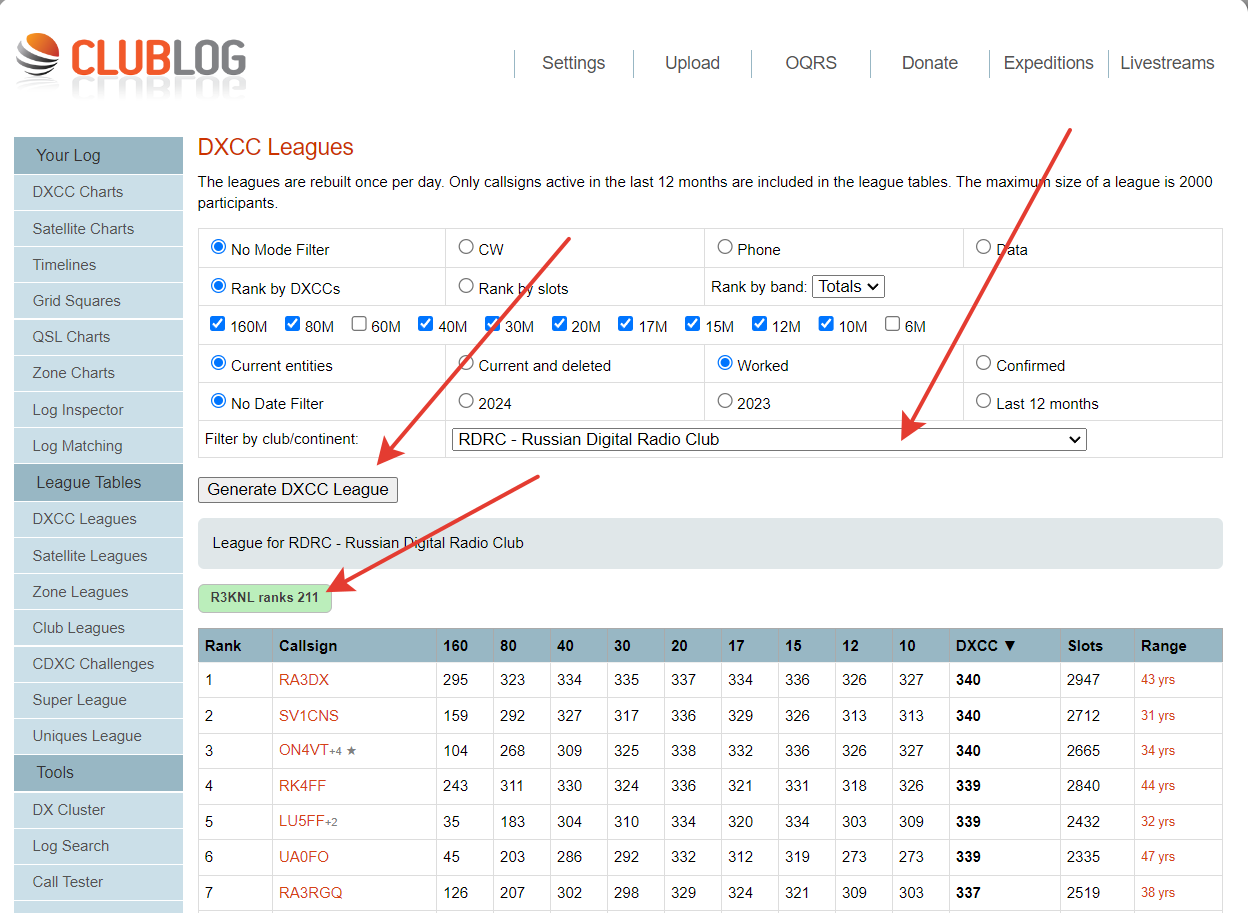Image resolution: width=1248 pixels, height=913 pixels.
Task: Open Livestreams in the top menu
Action: (1167, 63)
